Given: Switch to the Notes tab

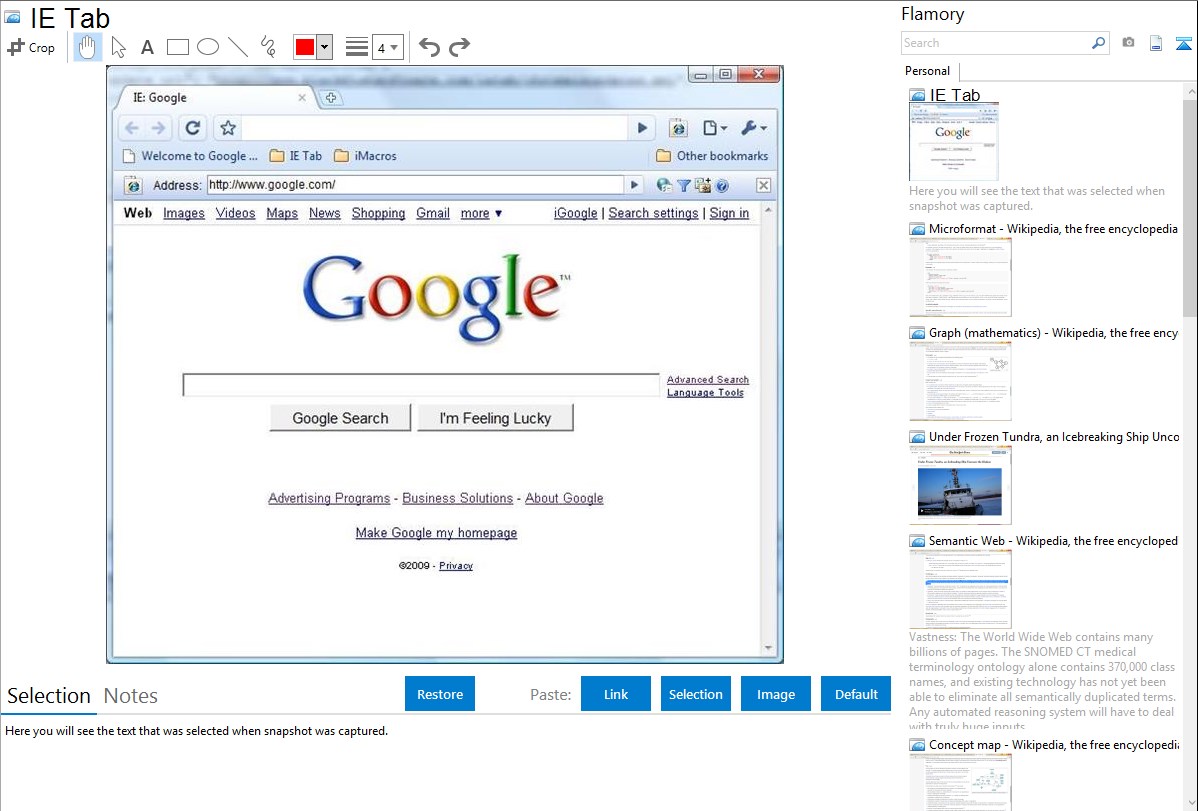Looking at the screenshot, I should coord(131,696).
